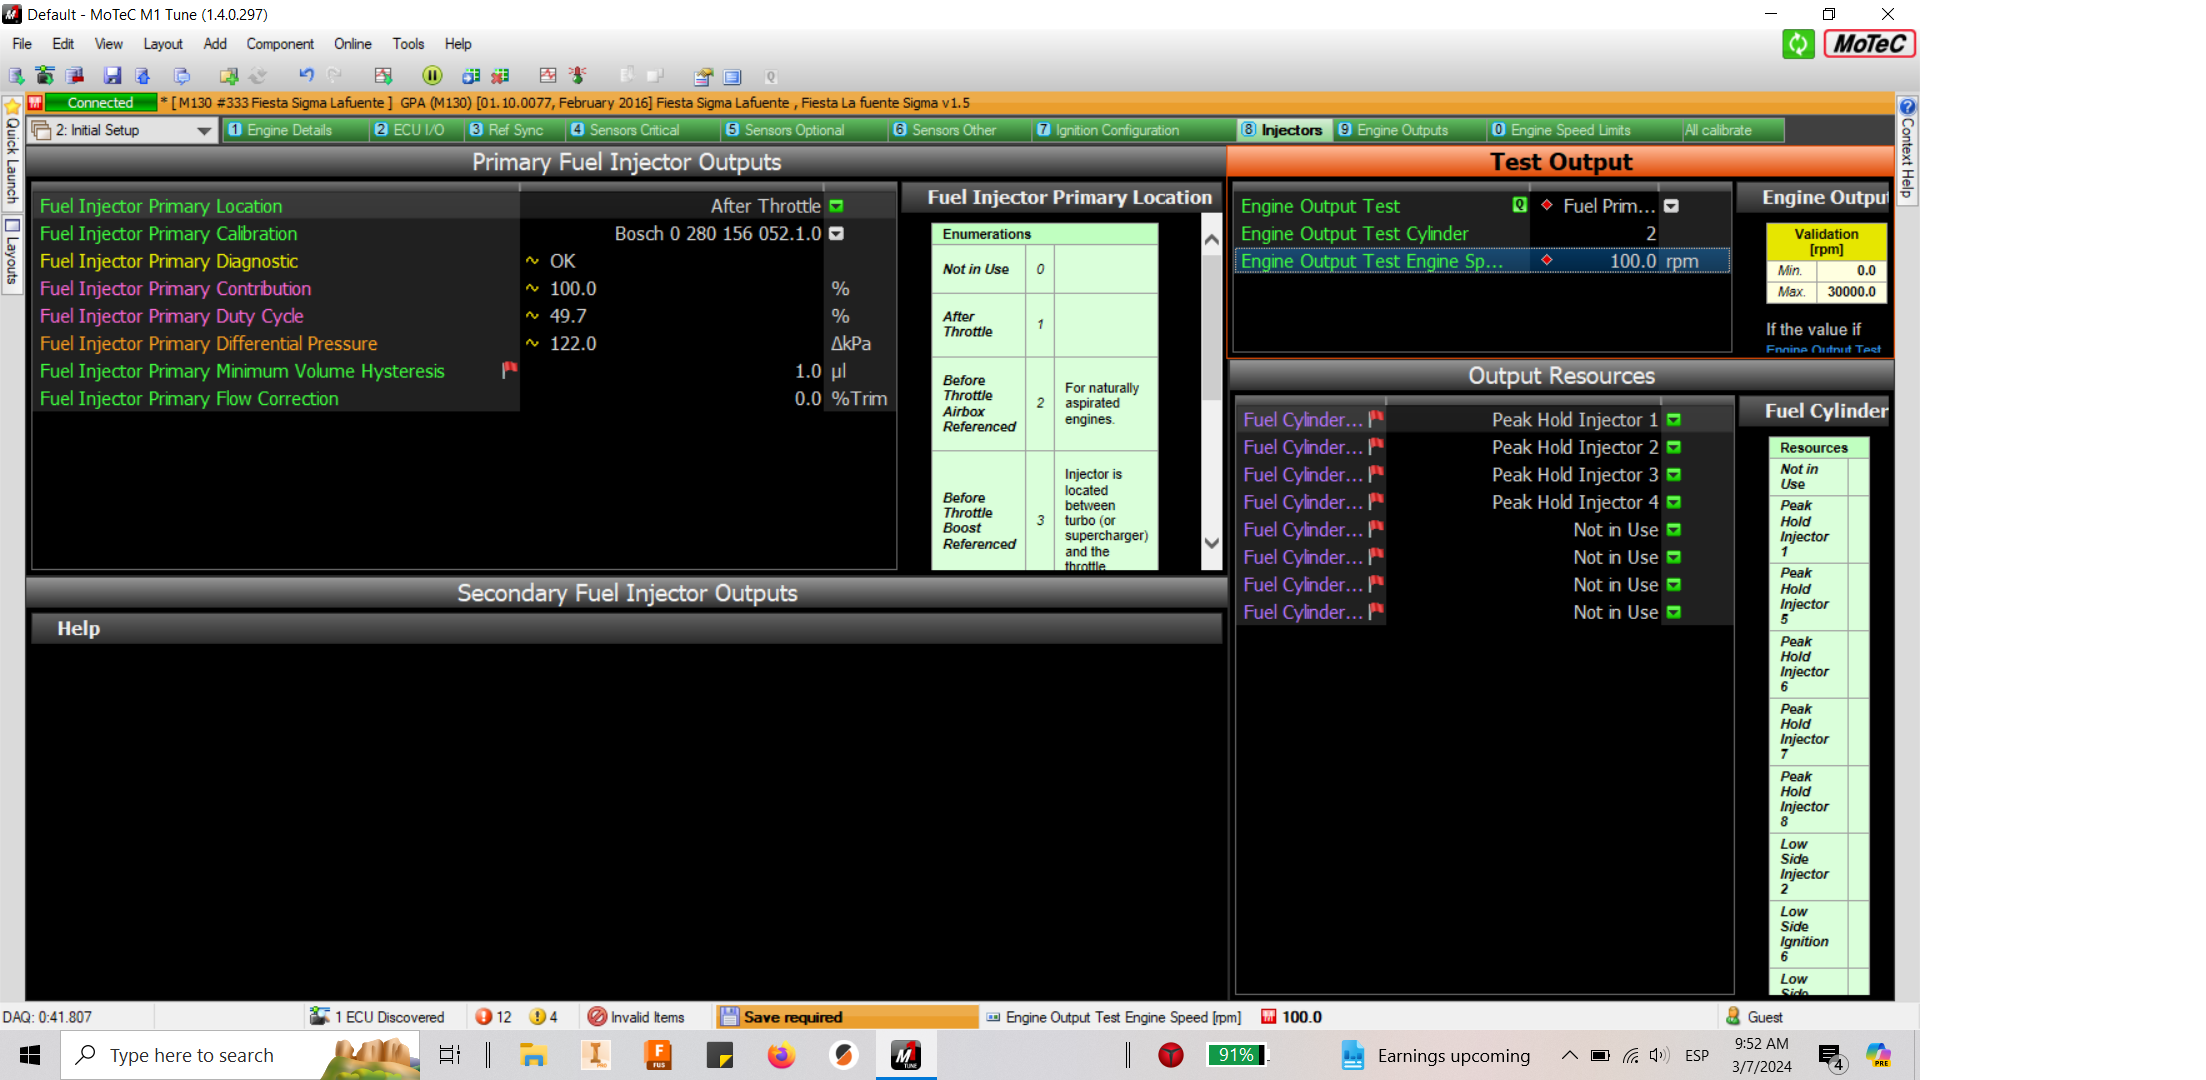The width and height of the screenshot is (2206, 1080).
Task: Edit the Engine Output Test Engine Speed input field
Action: 1625,262
